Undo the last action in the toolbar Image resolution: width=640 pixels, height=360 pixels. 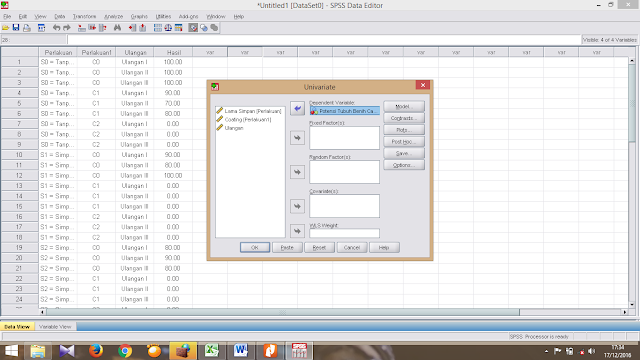(x=56, y=28)
